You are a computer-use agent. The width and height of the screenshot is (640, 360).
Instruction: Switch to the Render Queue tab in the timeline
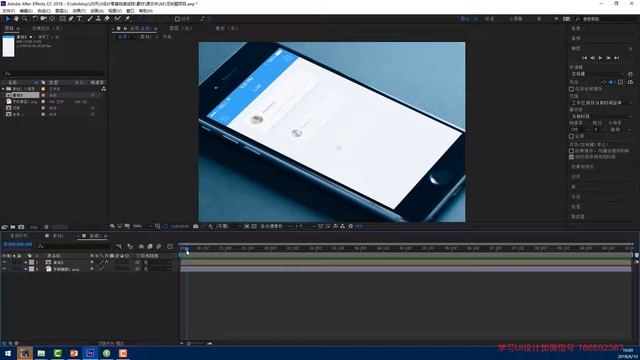coord(19,236)
